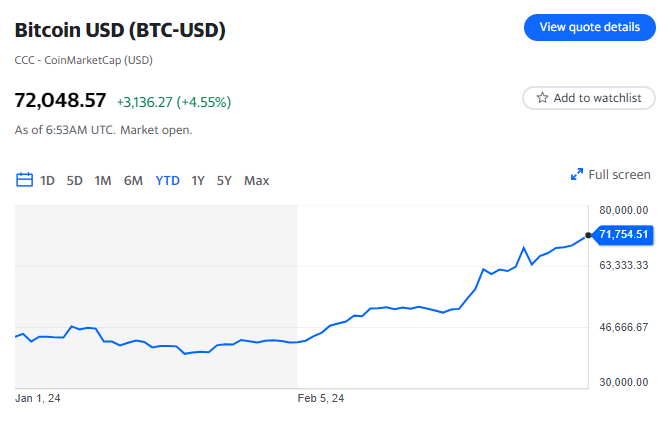Click the Bitcoin USD (BTC-USD) title
The width and height of the screenshot is (670, 426).
[120, 31]
